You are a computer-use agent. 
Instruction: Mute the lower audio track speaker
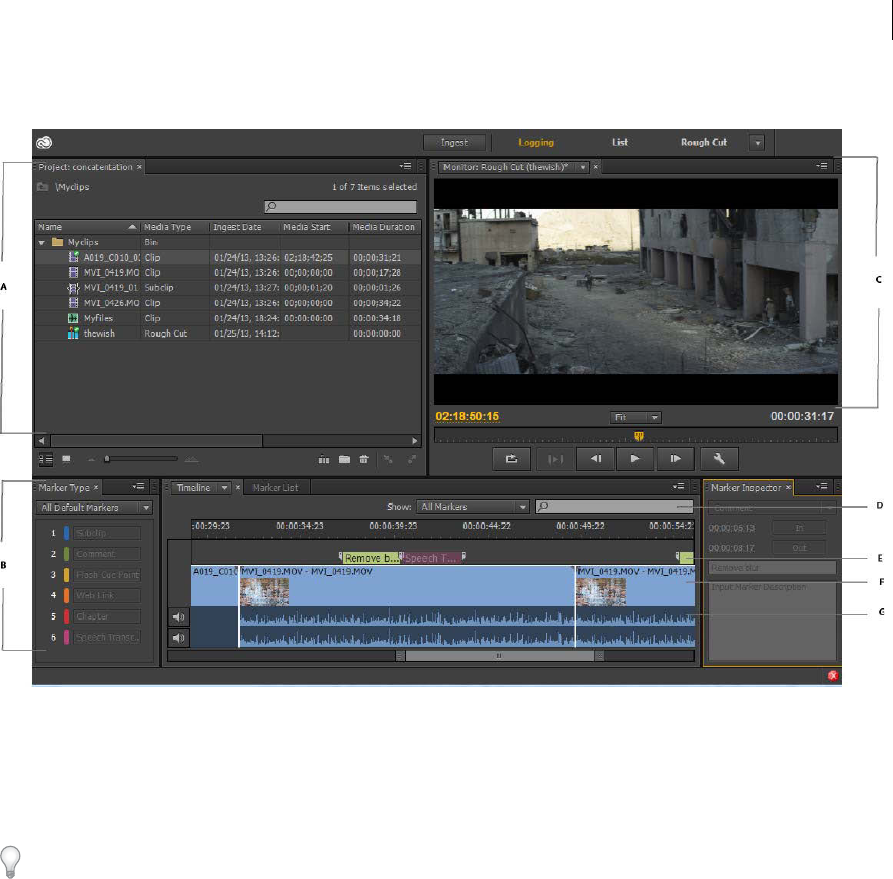(178, 638)
